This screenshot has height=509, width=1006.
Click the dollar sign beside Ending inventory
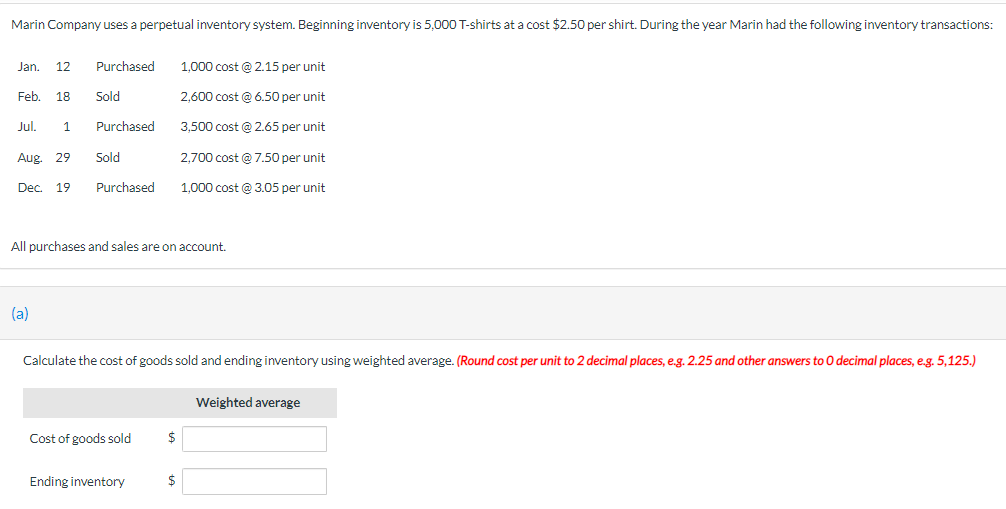[x=171, y=481]
